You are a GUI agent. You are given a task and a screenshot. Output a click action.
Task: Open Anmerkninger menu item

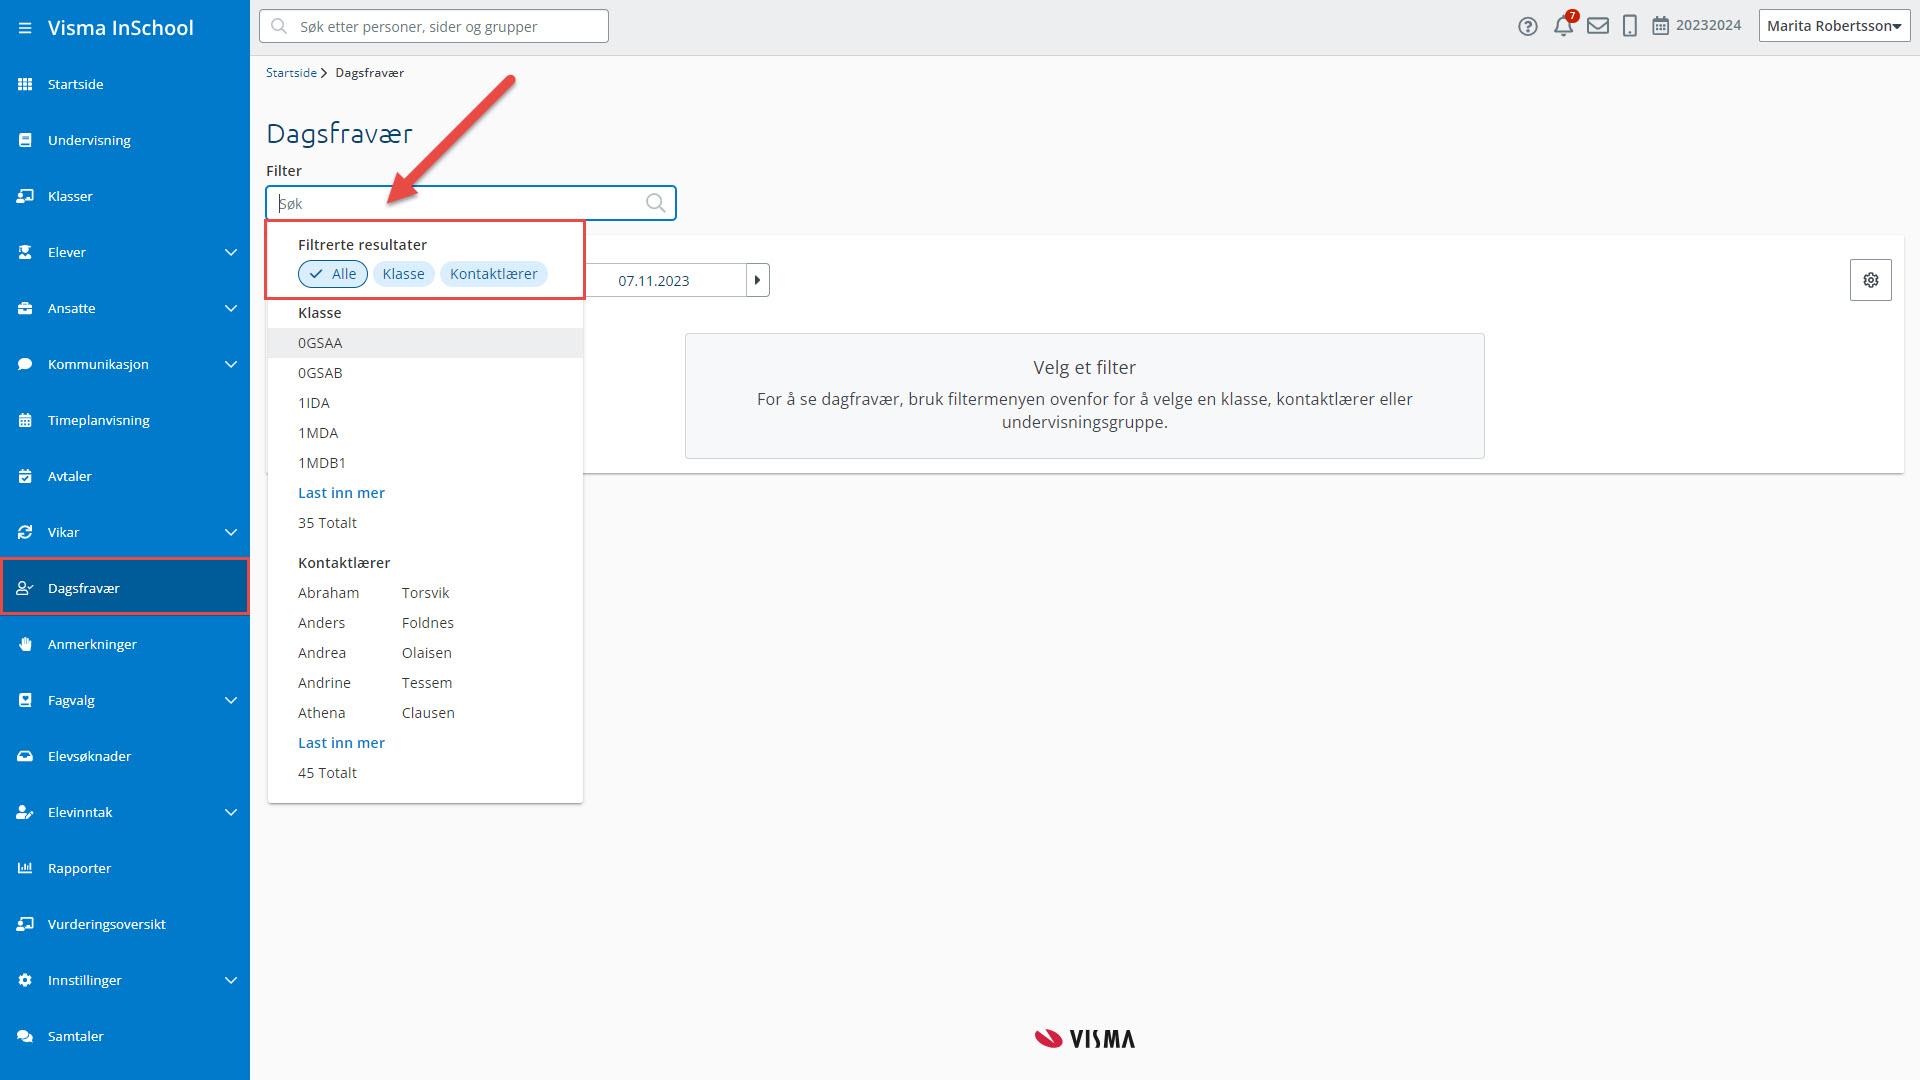pyautogui.click(x=125, y=644)
